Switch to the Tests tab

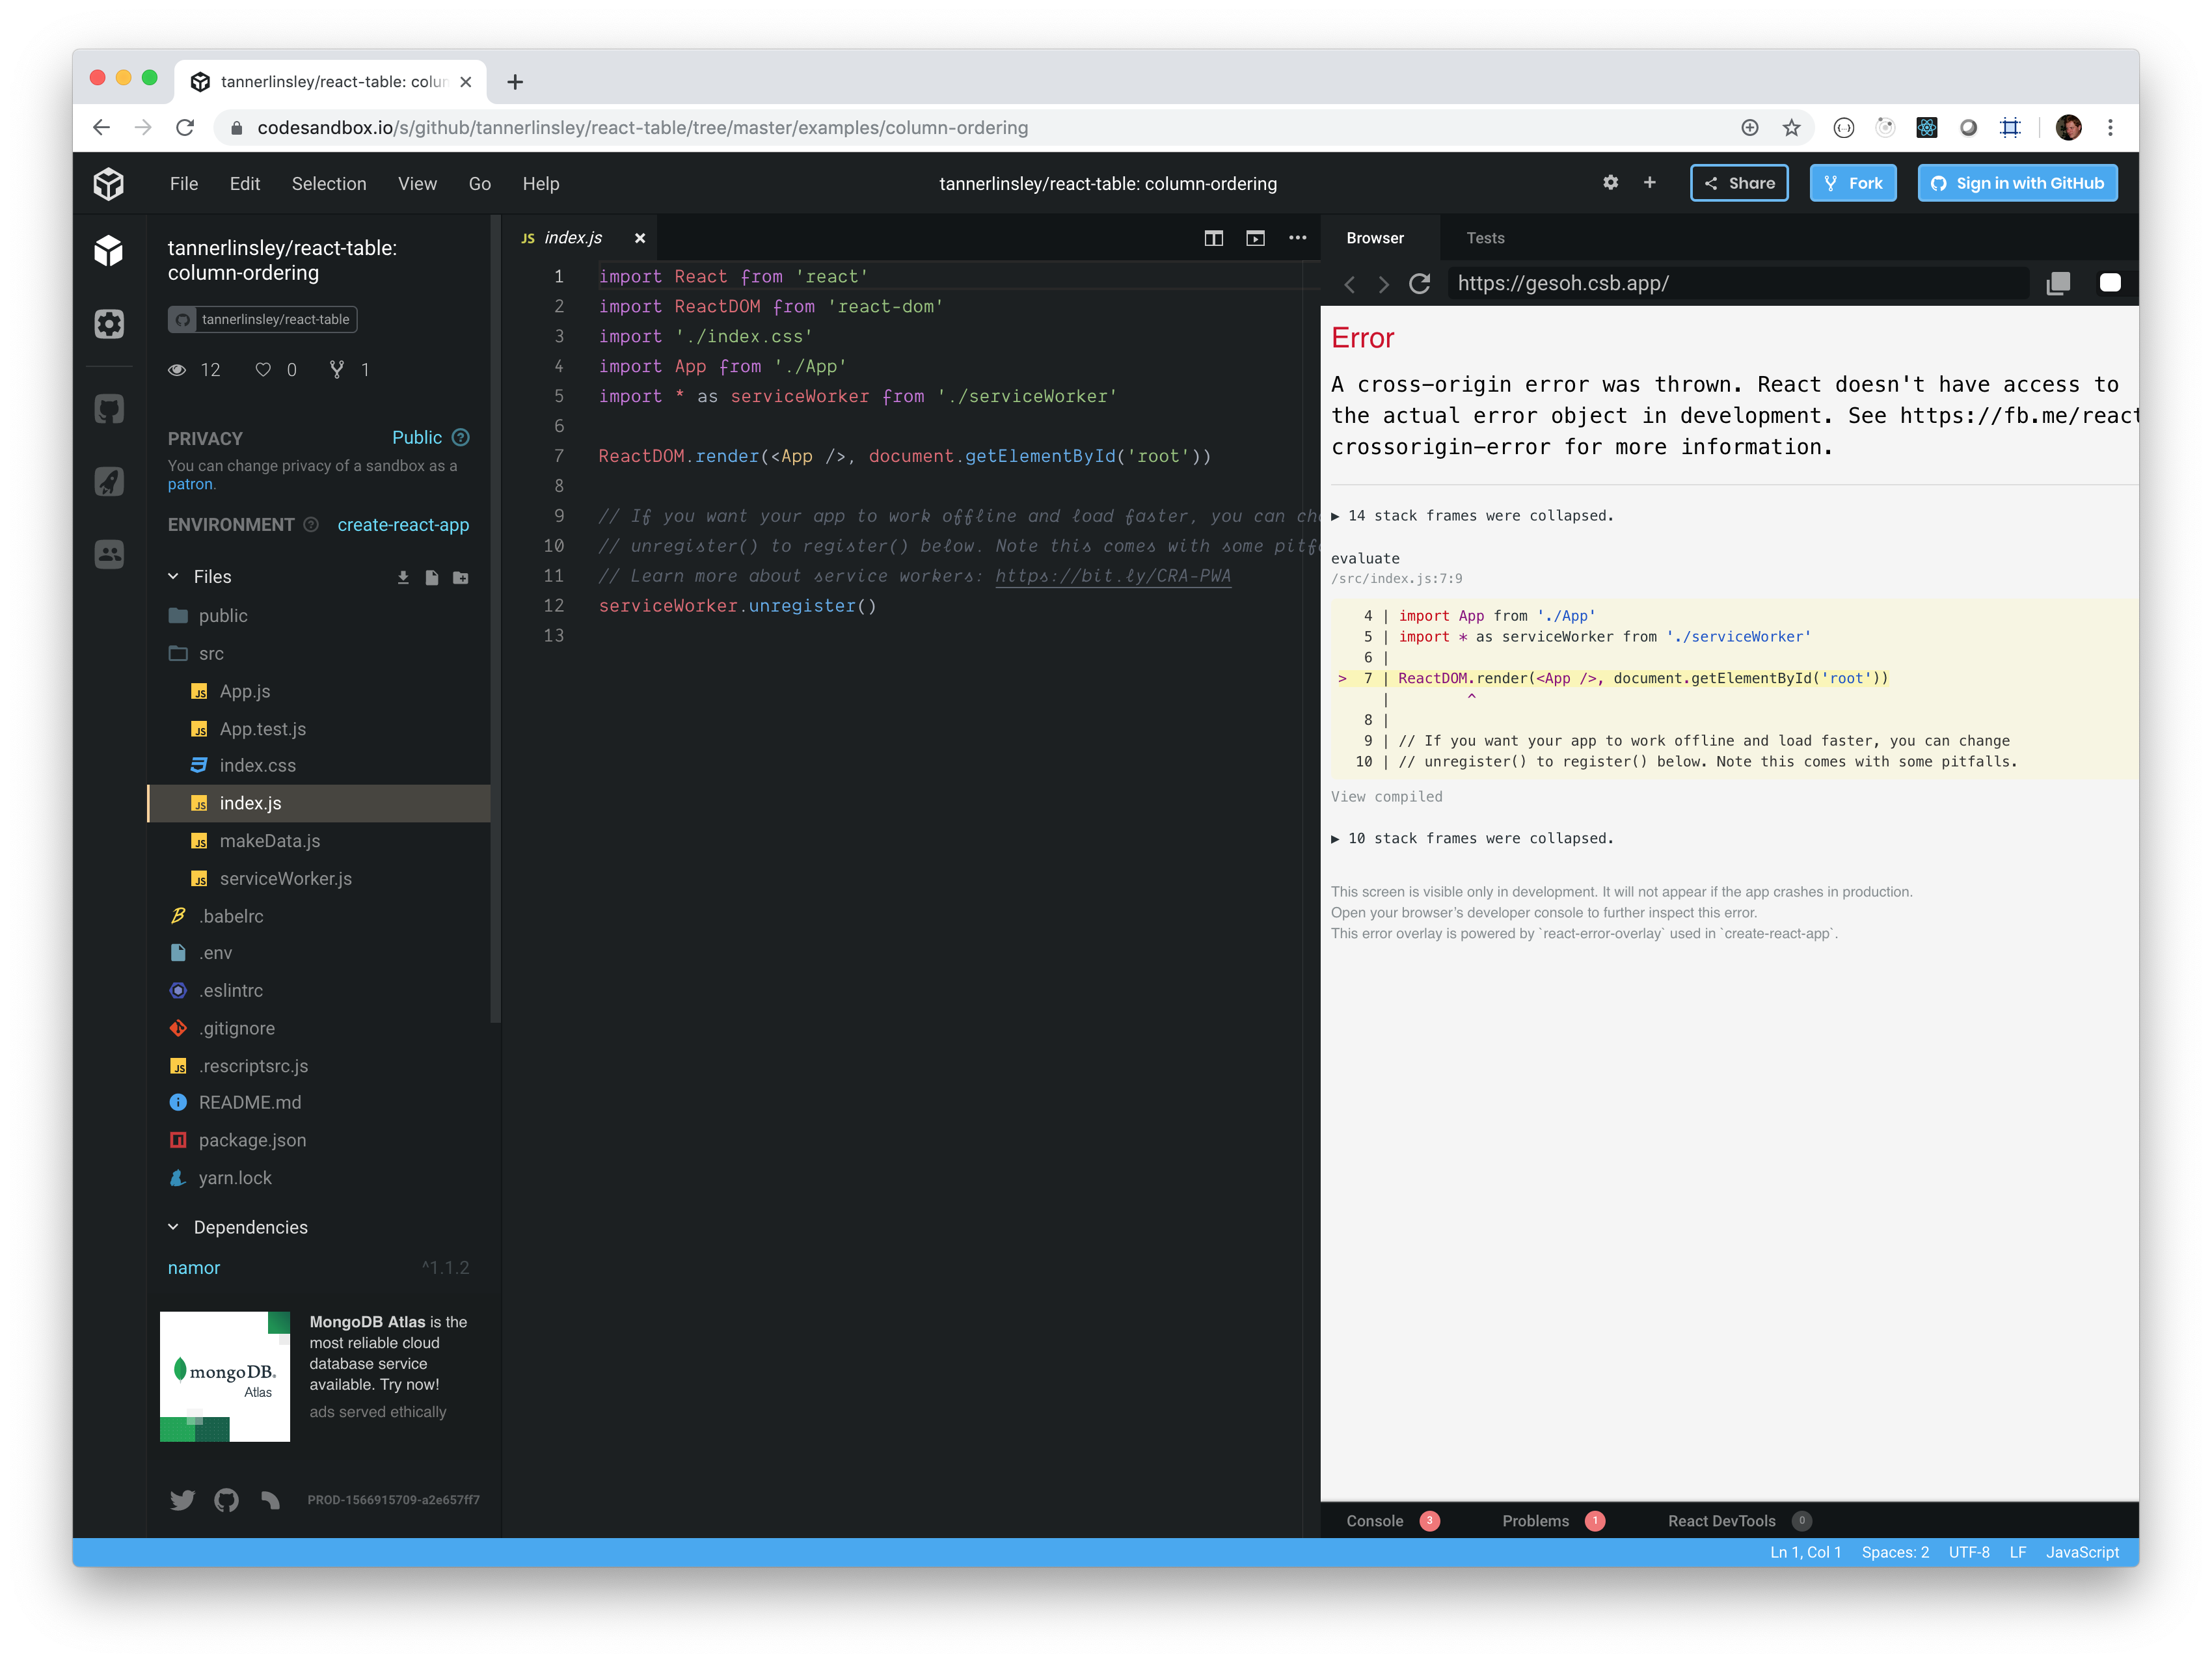point(1485,238)
